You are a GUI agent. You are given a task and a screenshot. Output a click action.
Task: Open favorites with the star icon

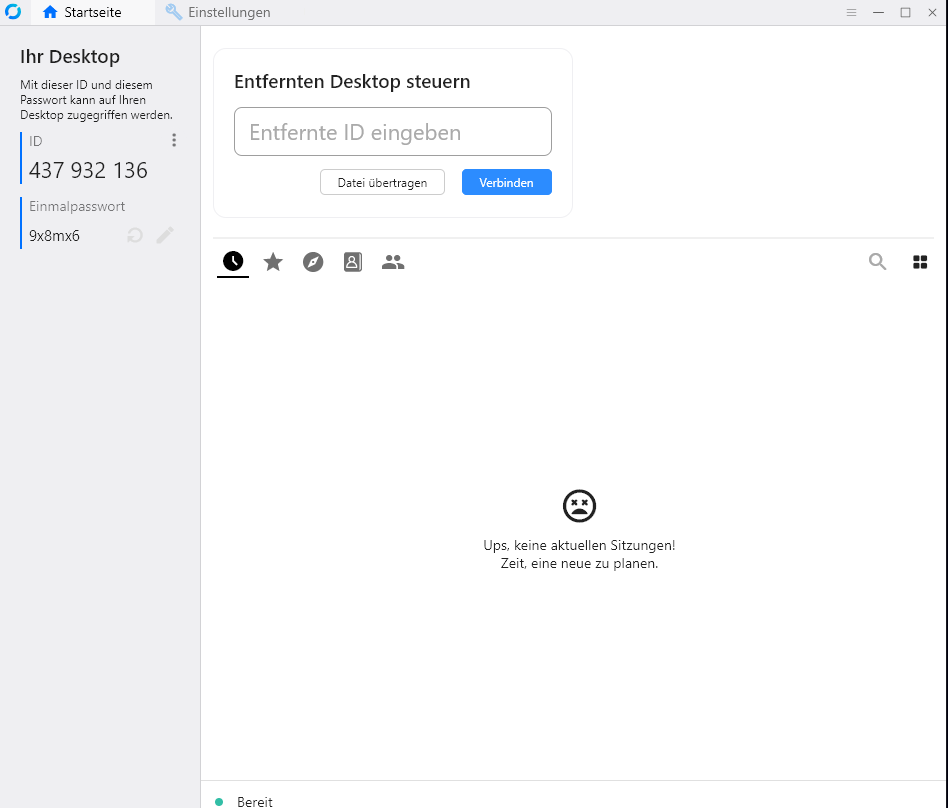[273, 262]
